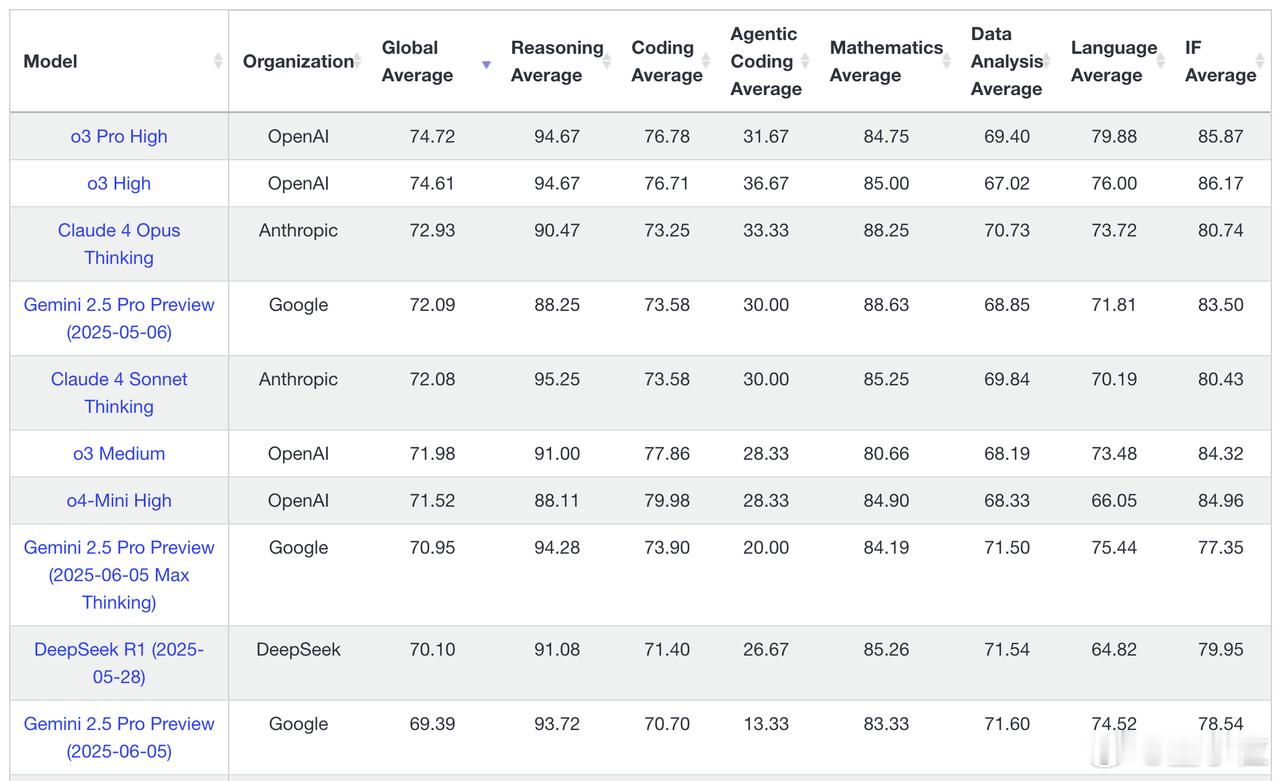Image resolution: width=1280 pixels, height=781 pixels.
Task: Click sort icon for Reasoning Average column
Action: pos(607,61)
